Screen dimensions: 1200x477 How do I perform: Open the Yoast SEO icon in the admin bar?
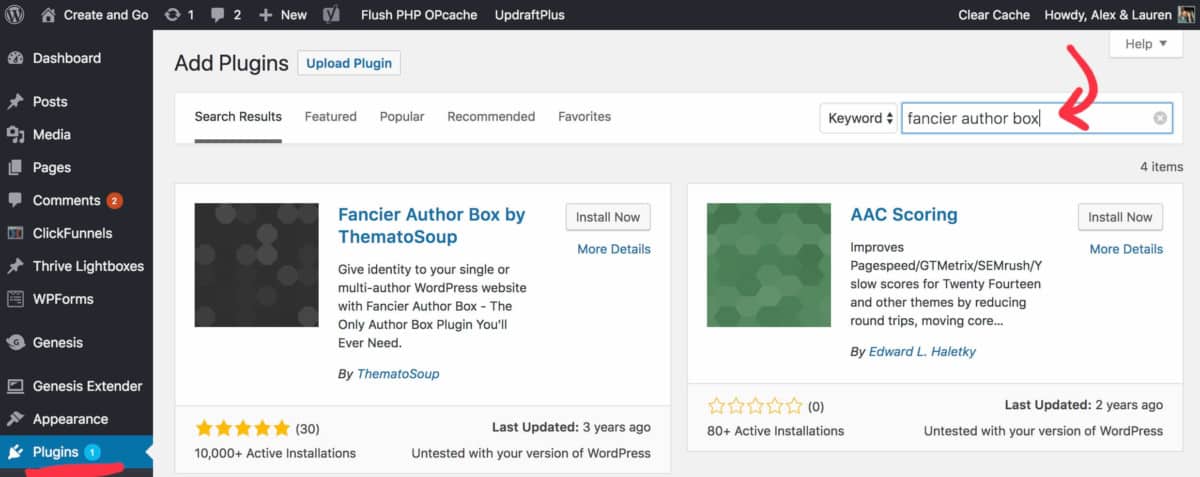click(x=330, y=15)
